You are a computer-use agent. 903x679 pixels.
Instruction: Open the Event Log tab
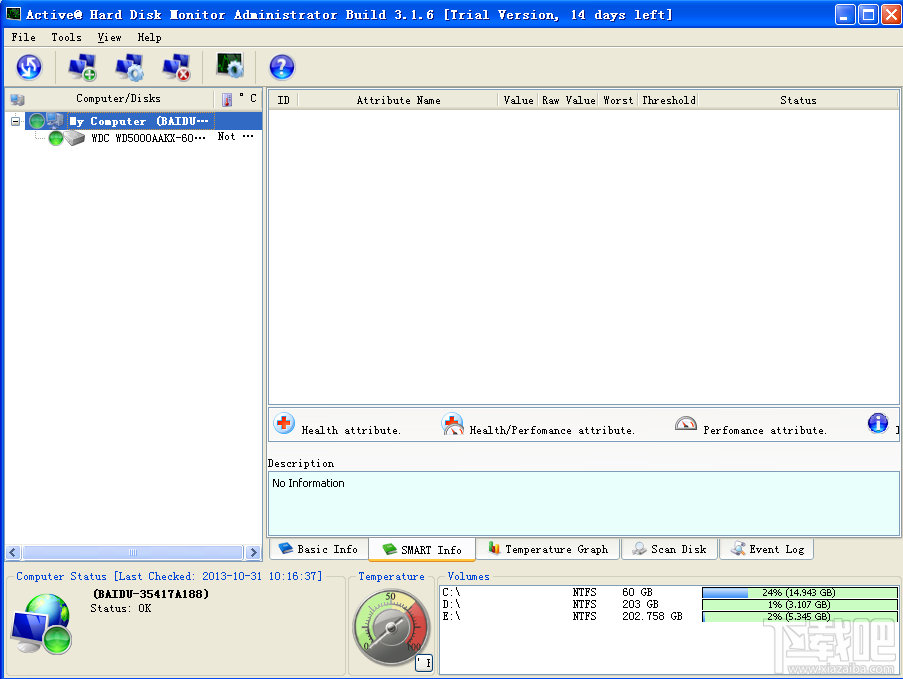pos(766,549)
